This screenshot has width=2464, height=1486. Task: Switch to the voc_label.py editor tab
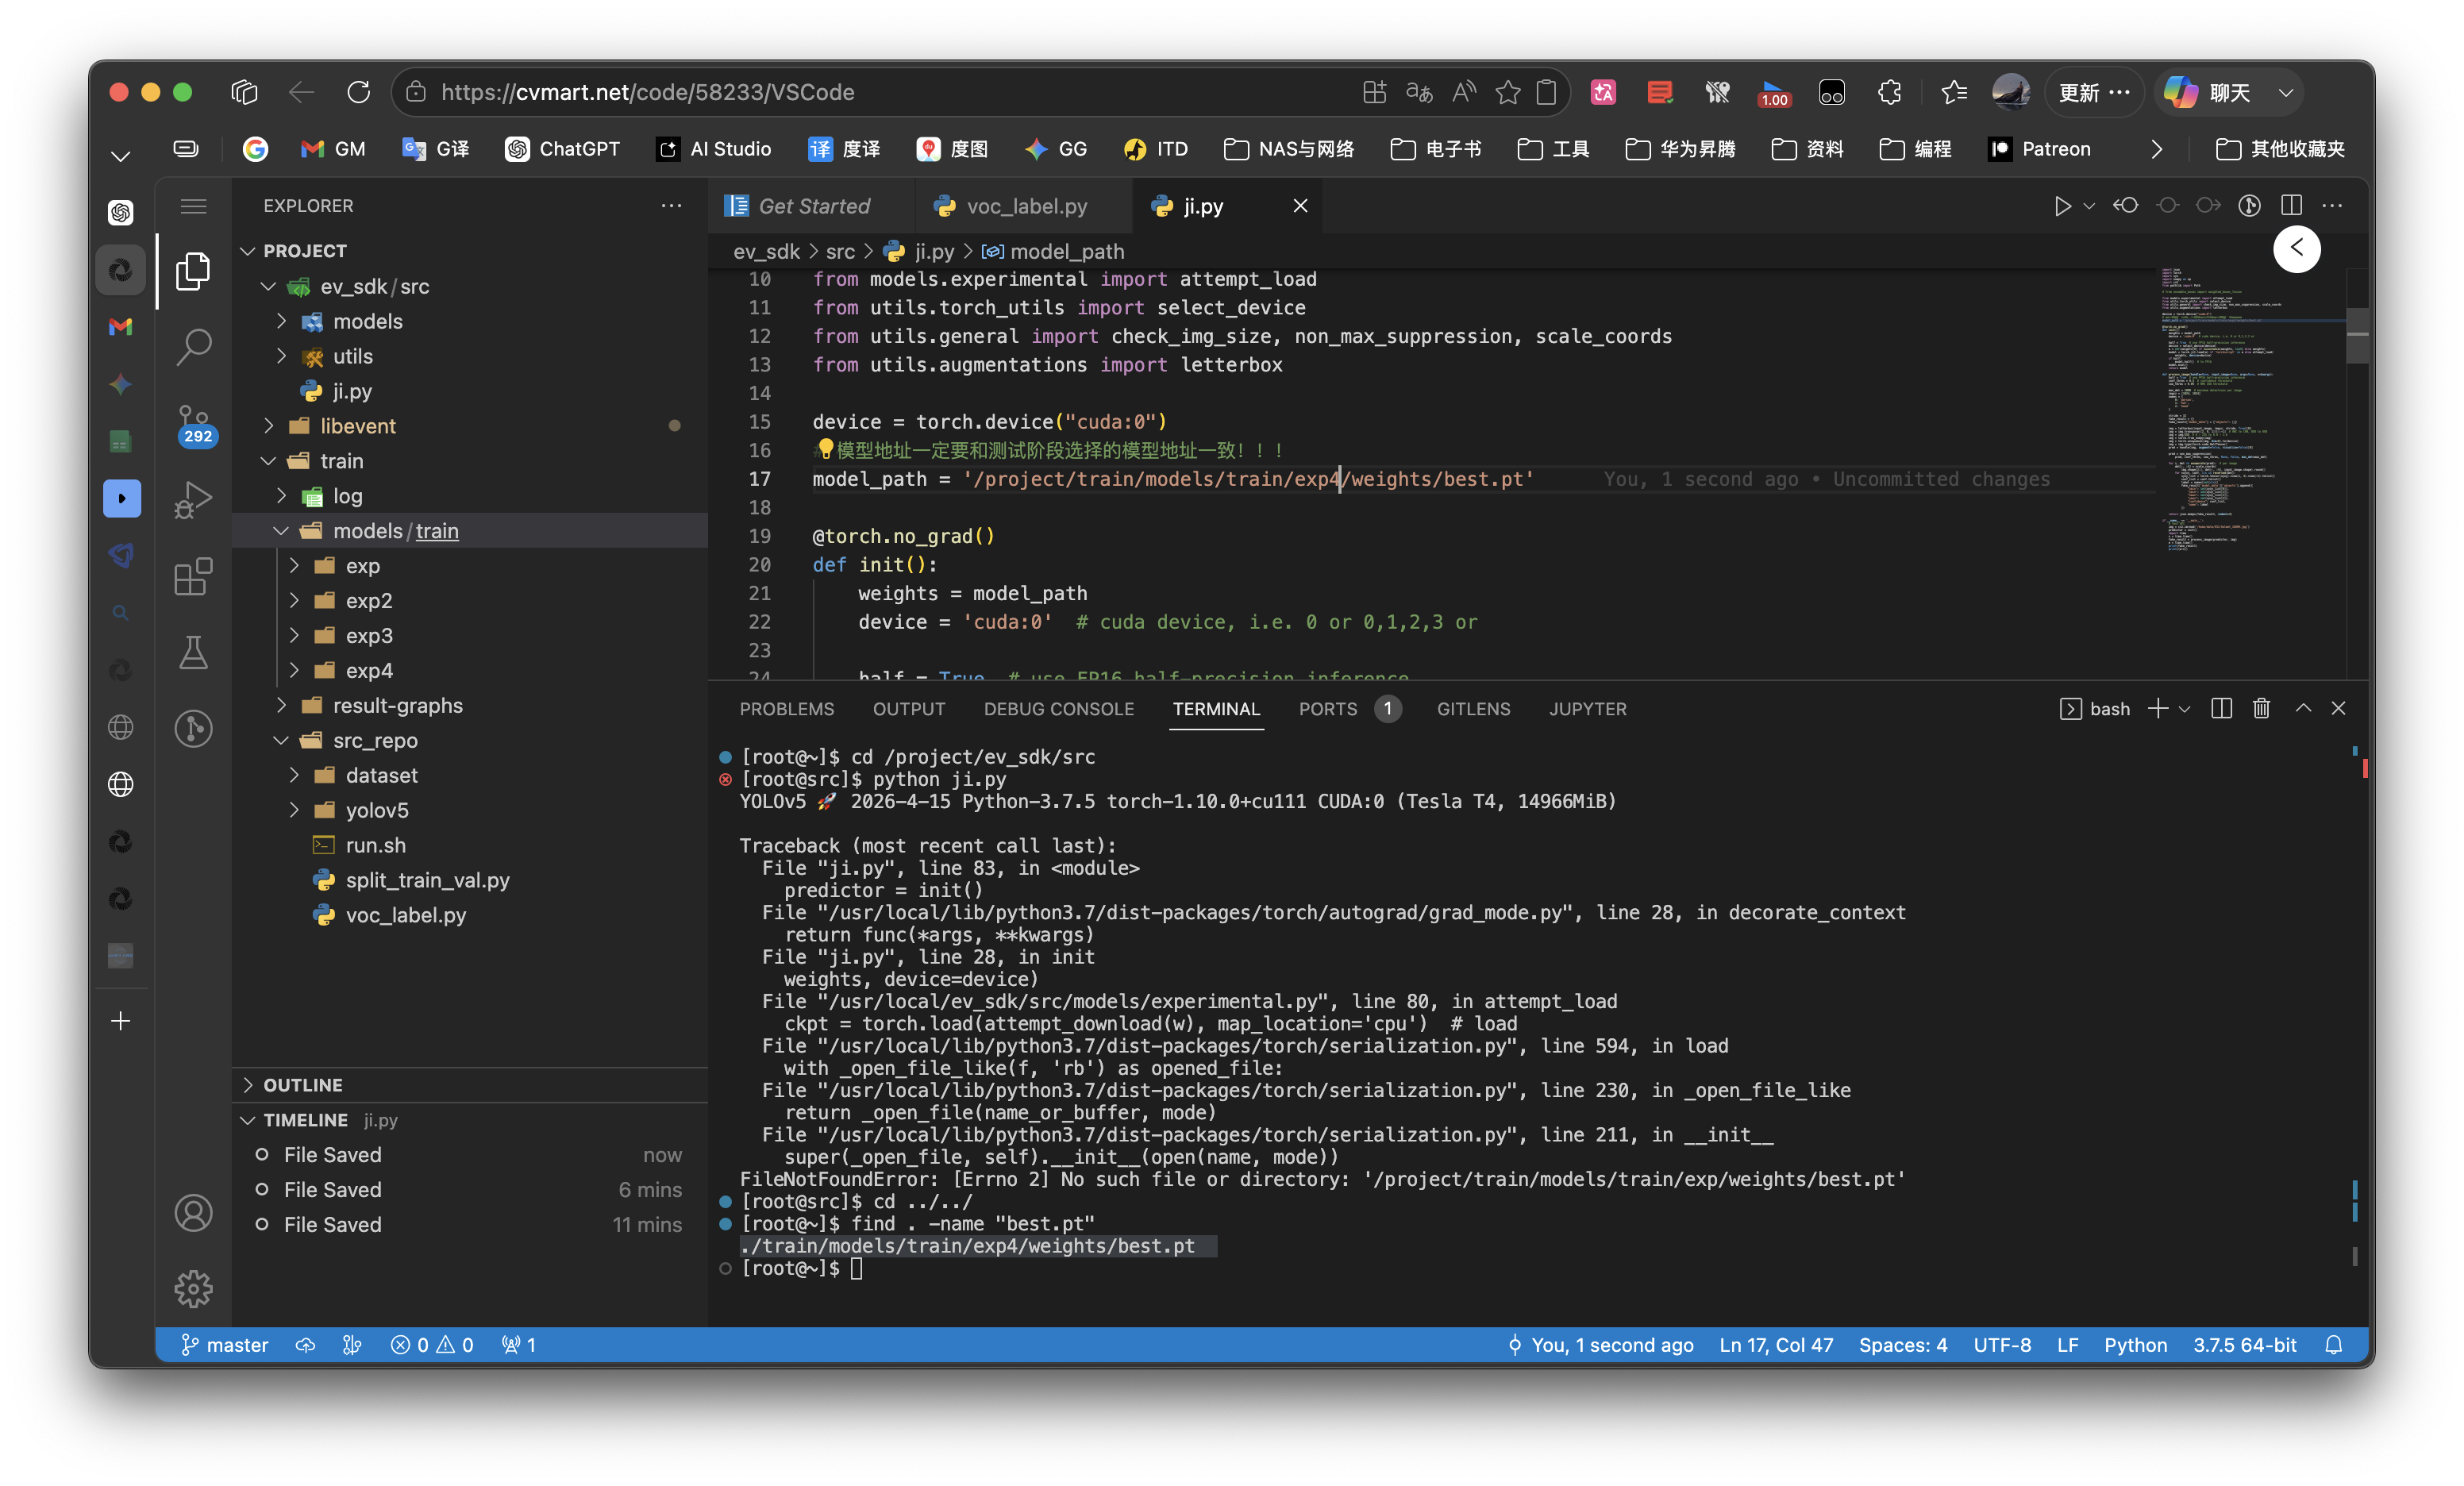coord(1026,206)
